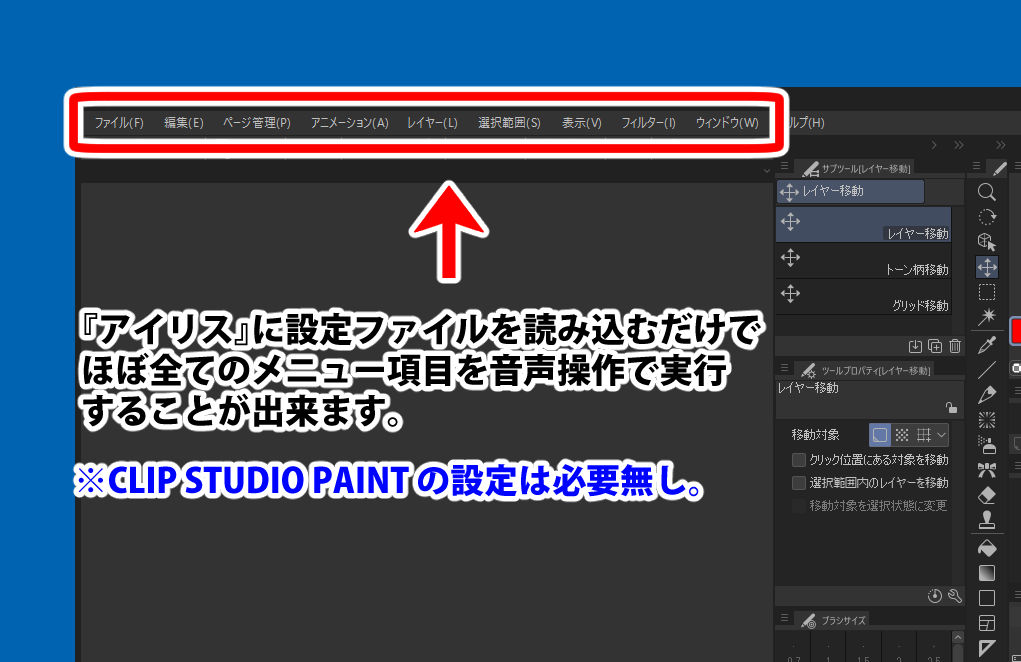Image resolution: width=1021 pixels, height=662 pixels.
Task: Click the single right chevron above sub tool panel
Action: tap(934, 145)
